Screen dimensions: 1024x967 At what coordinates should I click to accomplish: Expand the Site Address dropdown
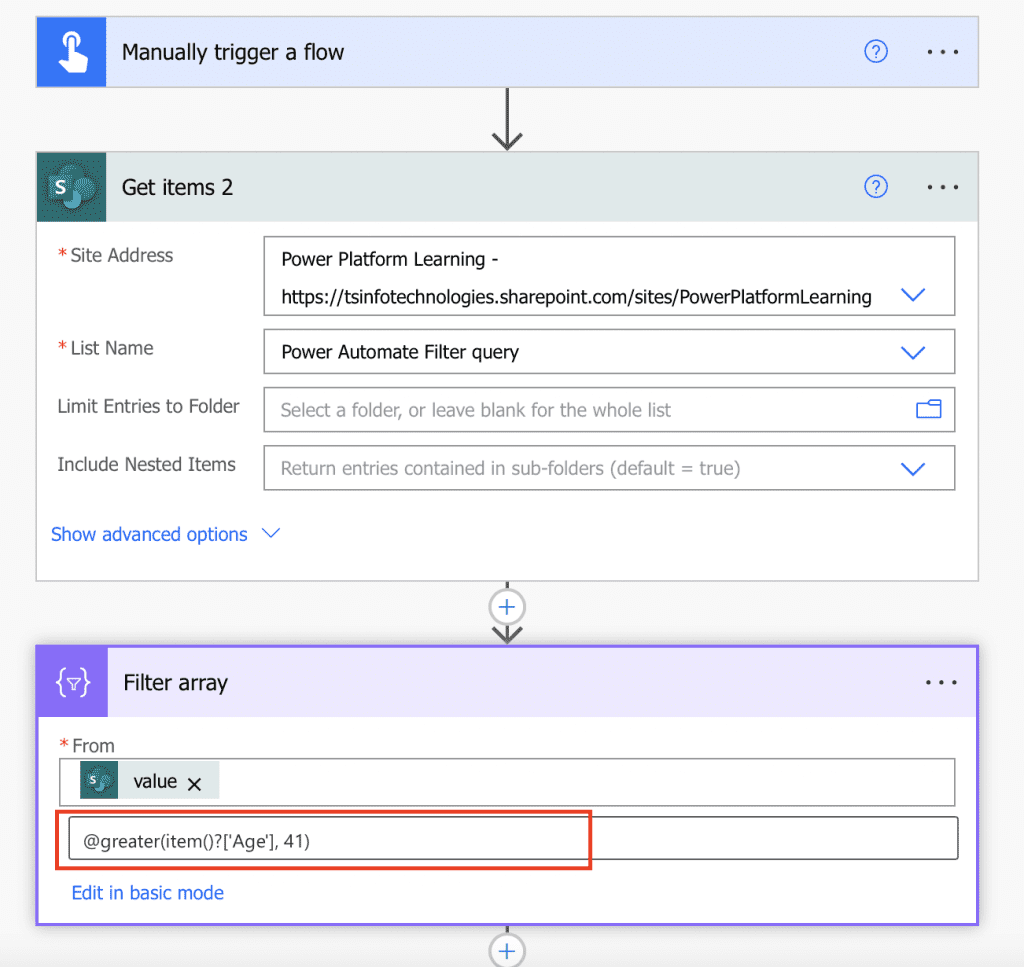point(912,294)
